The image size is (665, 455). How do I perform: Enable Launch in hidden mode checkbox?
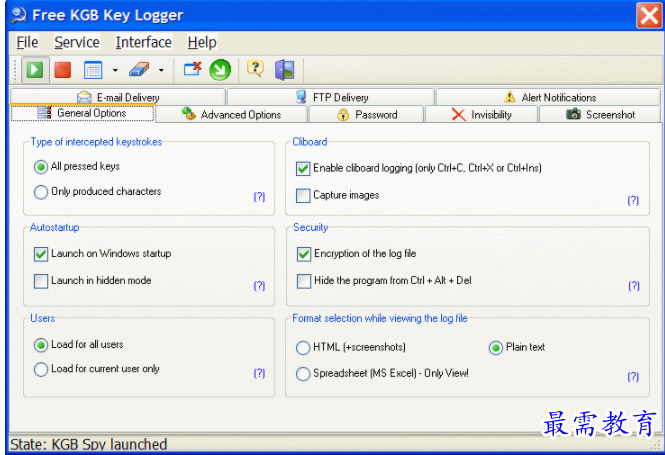(41, 281)
